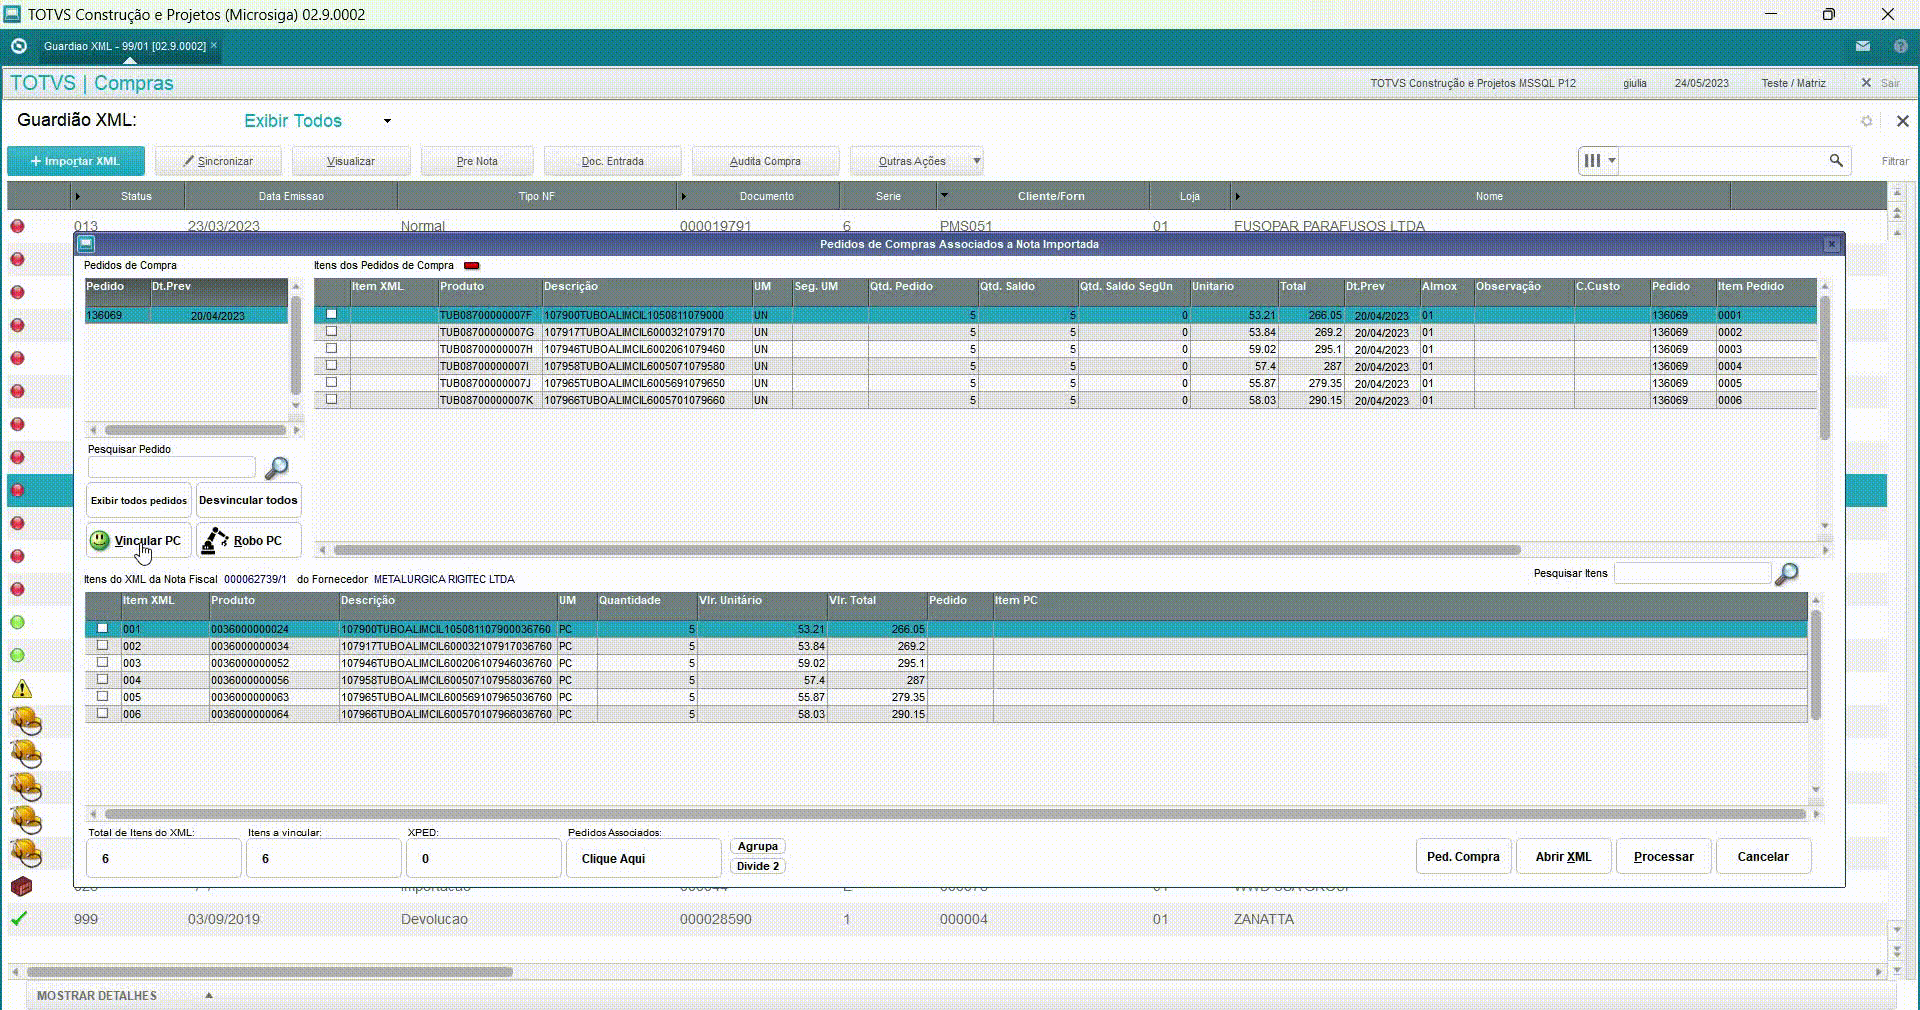Click the red indicator beside Itens dos Pedidos
The image size is (1920, 1010).
point(472,266)
